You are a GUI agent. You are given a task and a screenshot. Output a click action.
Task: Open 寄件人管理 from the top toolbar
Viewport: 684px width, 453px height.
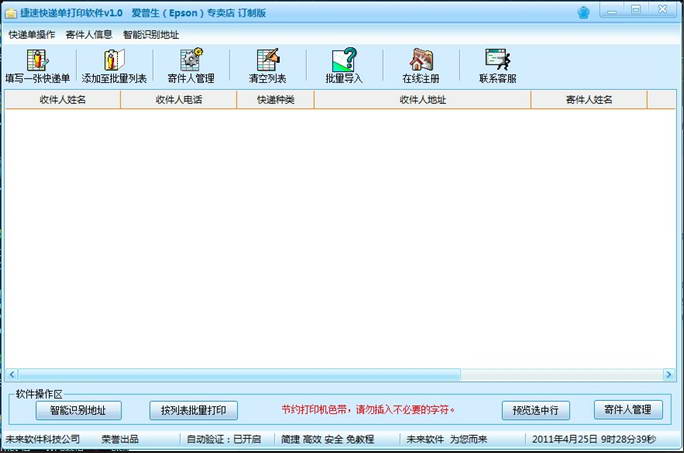pos(191,65)
